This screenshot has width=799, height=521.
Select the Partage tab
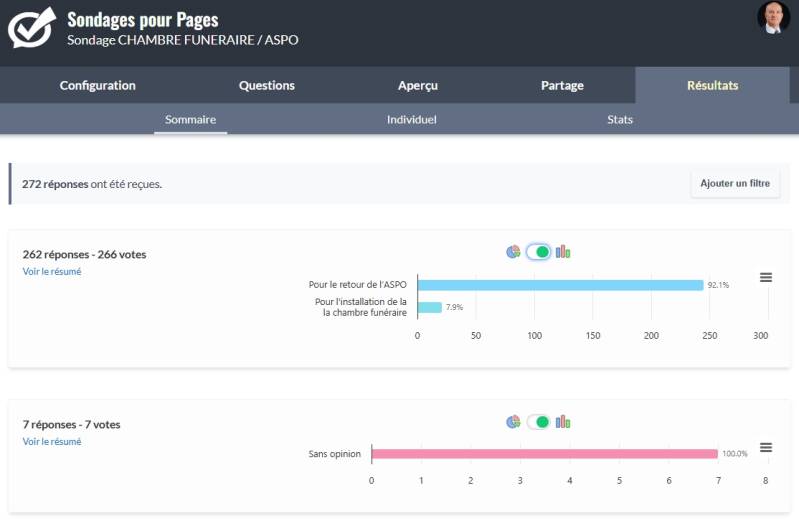pyautogui.click(x=562, y=85)
